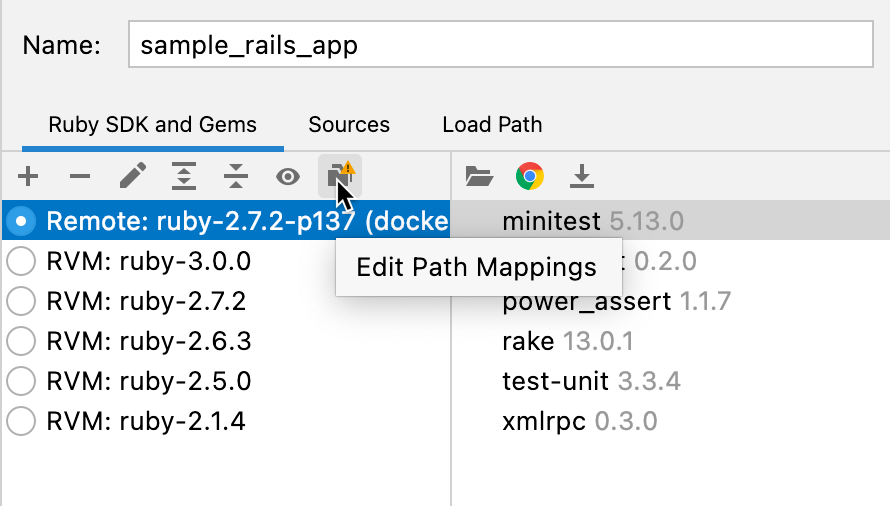Remove selected SDK with minus icon
The height and width of the screenshot is (506, 890).
coord(80,177)
